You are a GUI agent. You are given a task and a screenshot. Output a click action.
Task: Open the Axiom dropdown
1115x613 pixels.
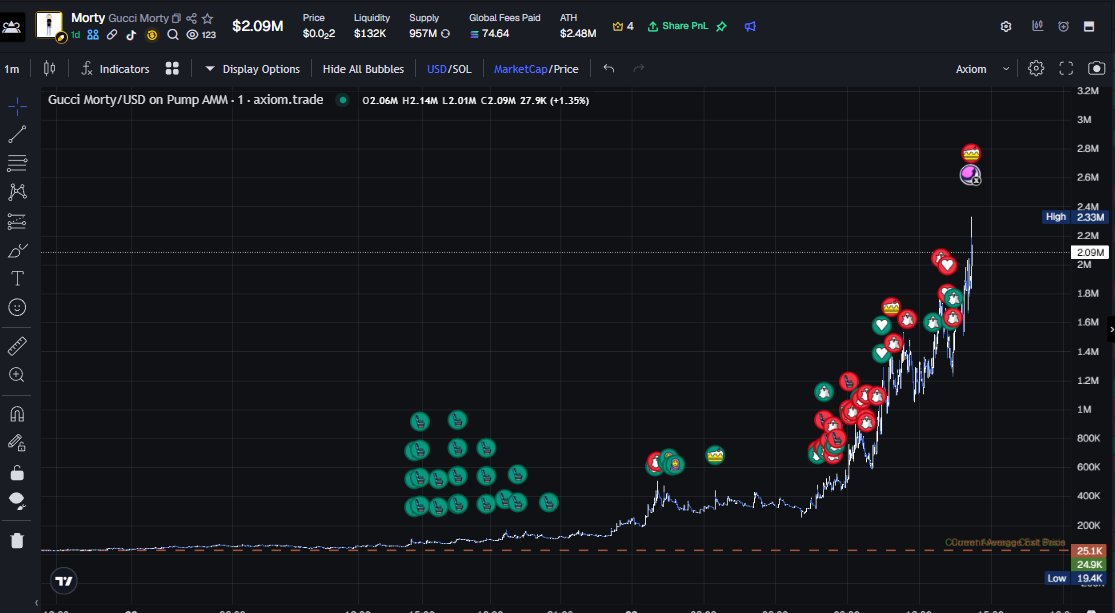[x=982, y=69]
